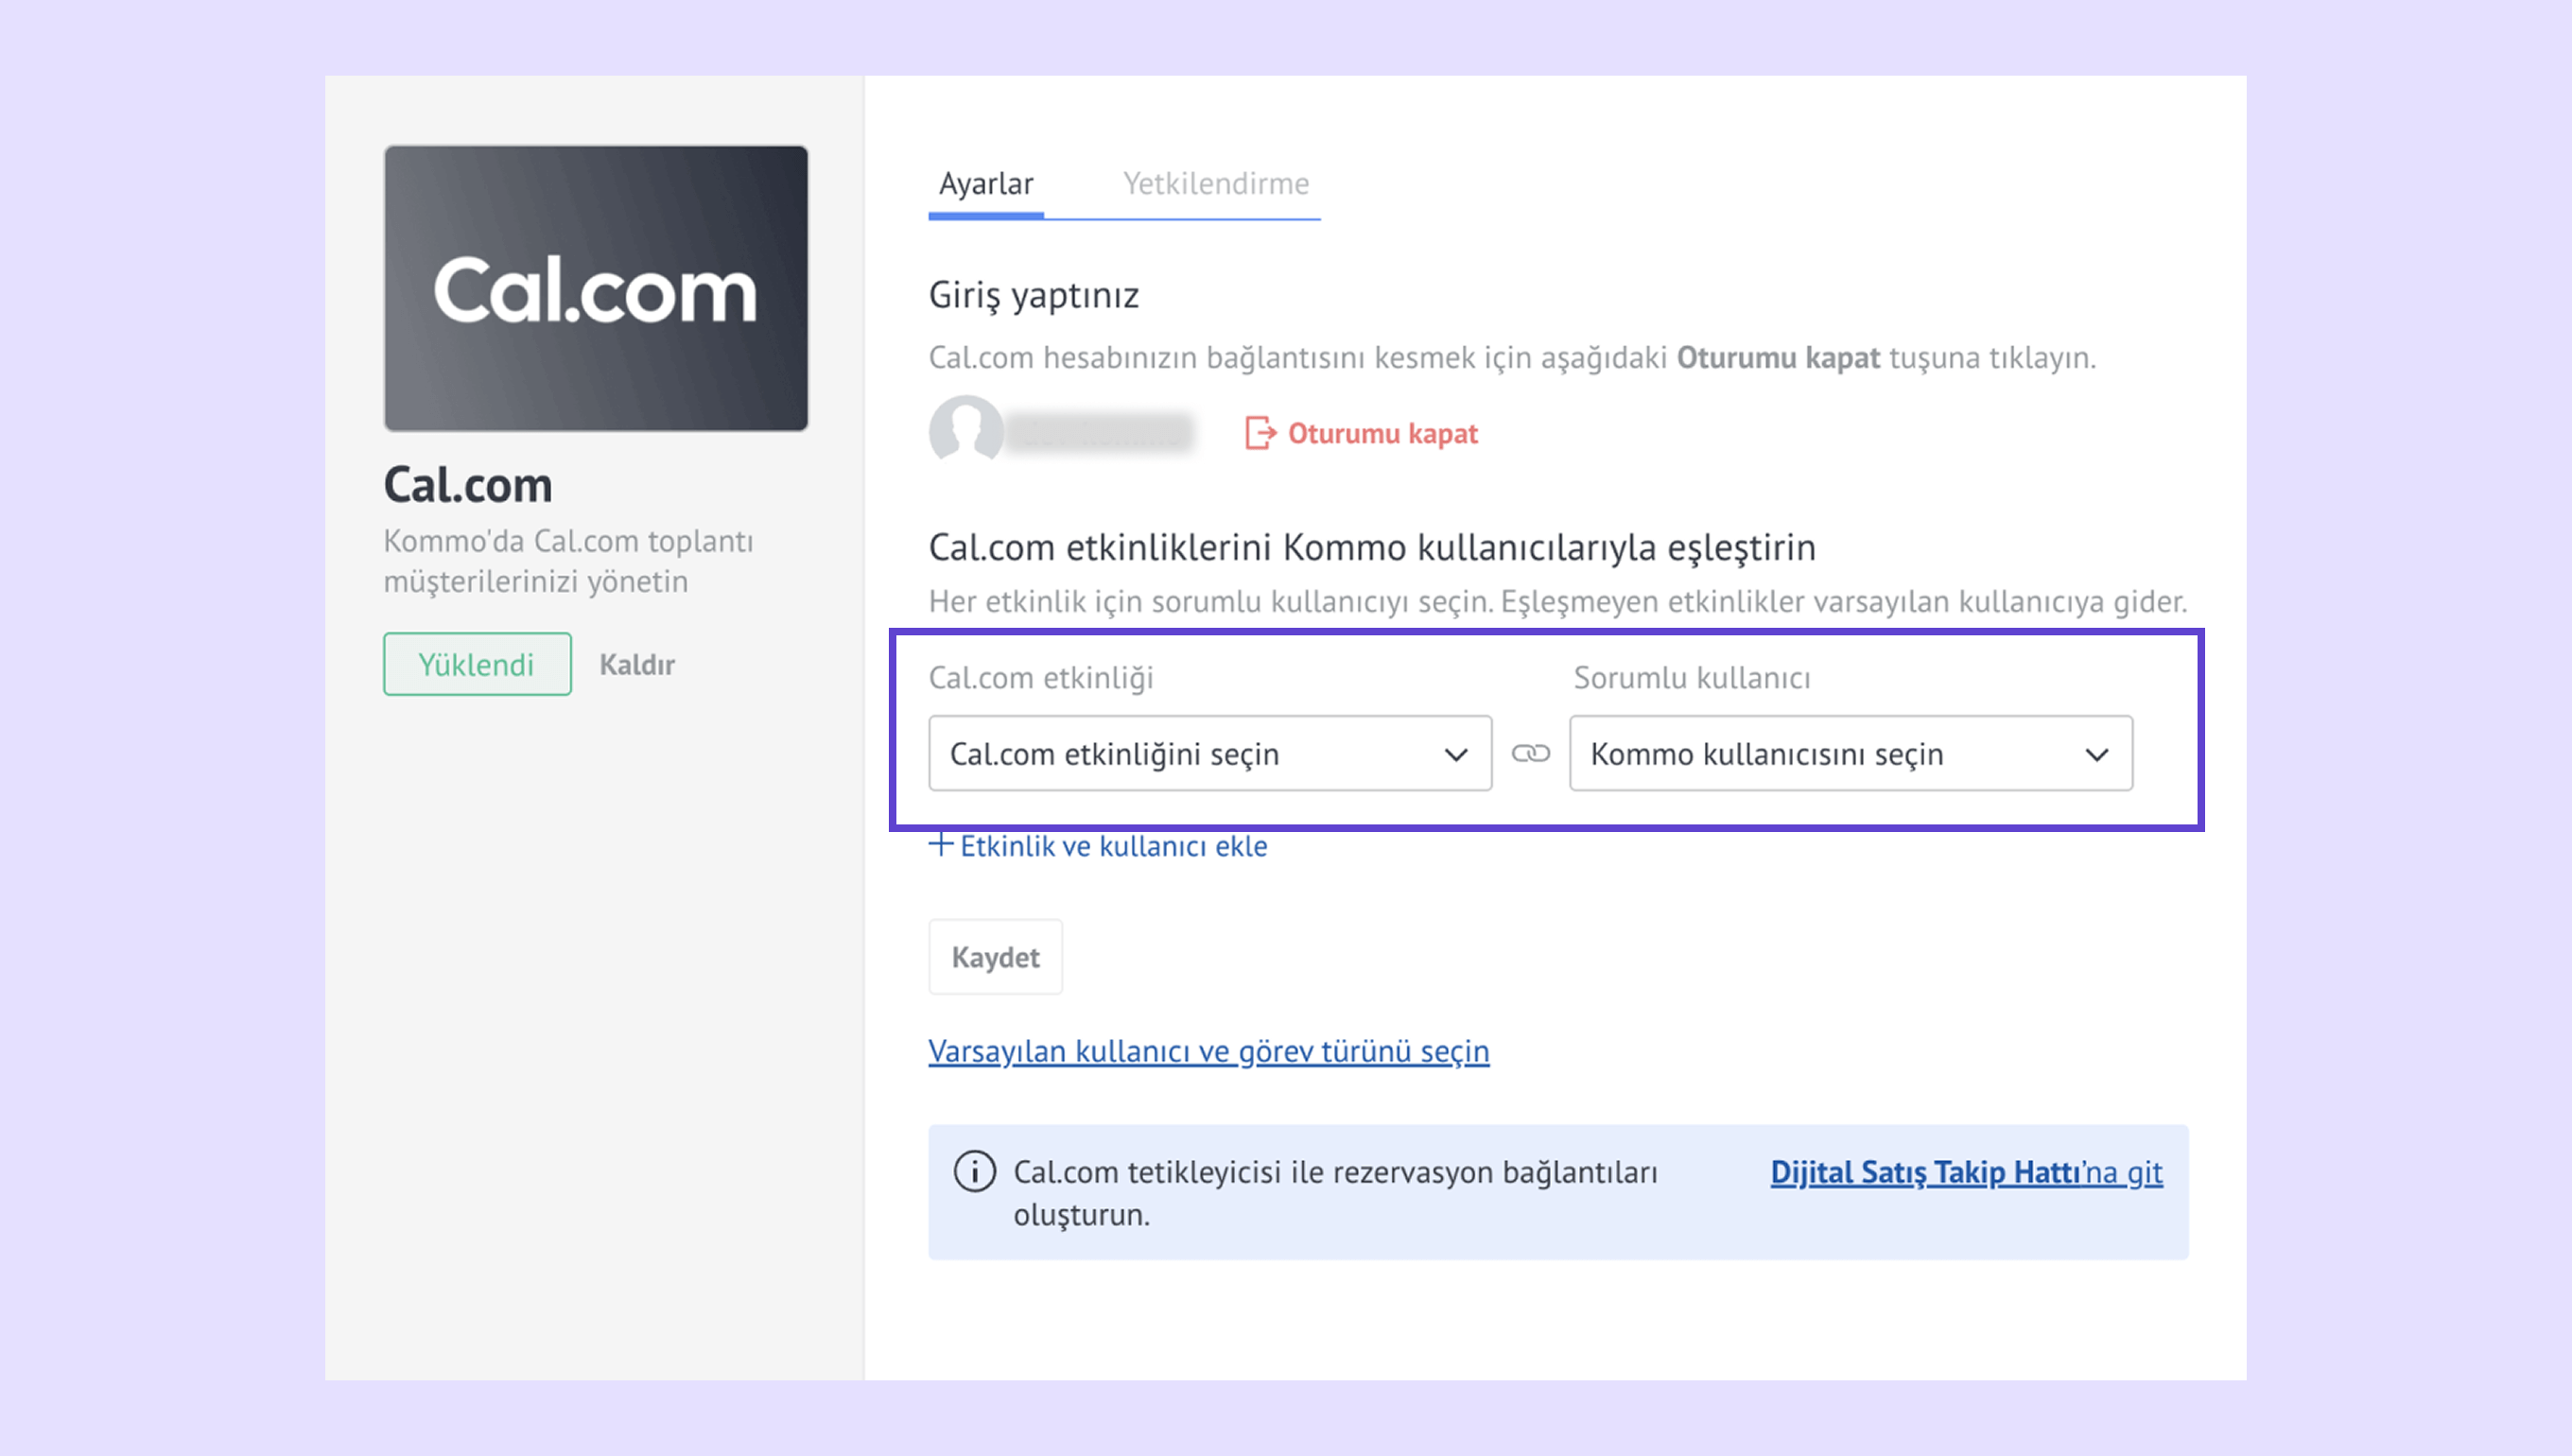Click the plus icon to add event
This screenshot has width=2572, height=1456.
point(940,845)
